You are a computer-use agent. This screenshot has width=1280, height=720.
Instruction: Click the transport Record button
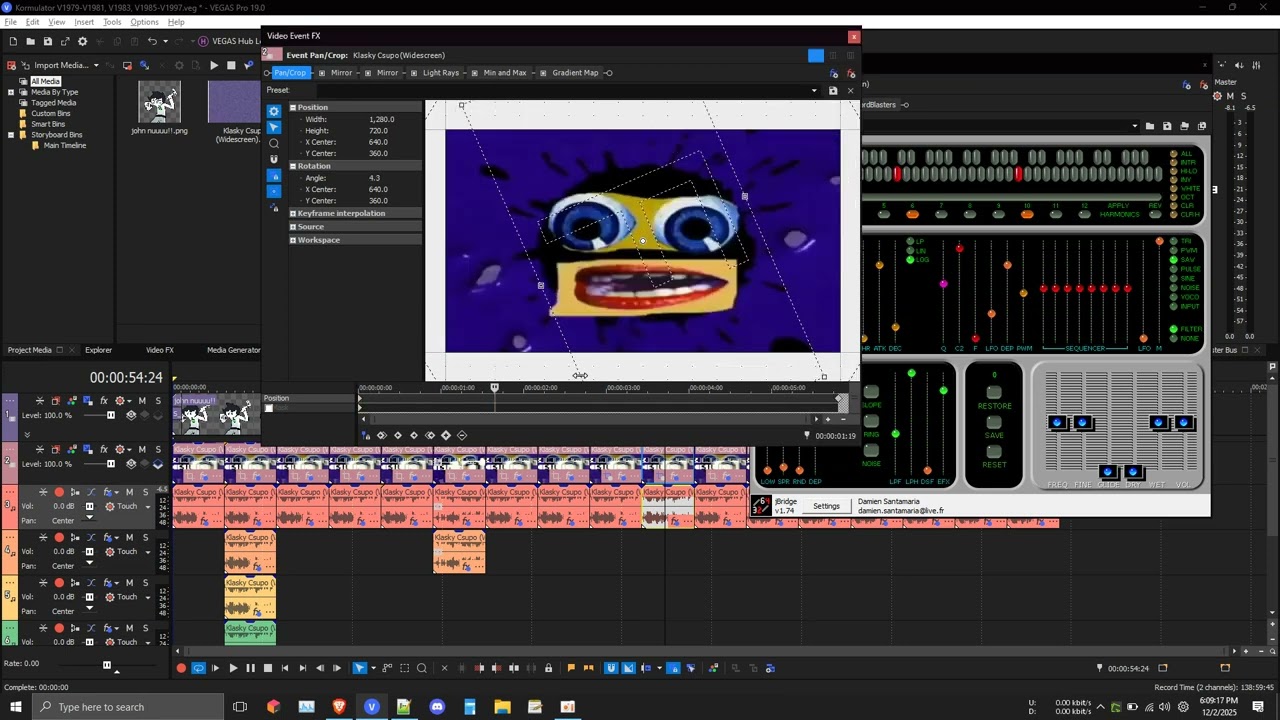coord(181,668)
